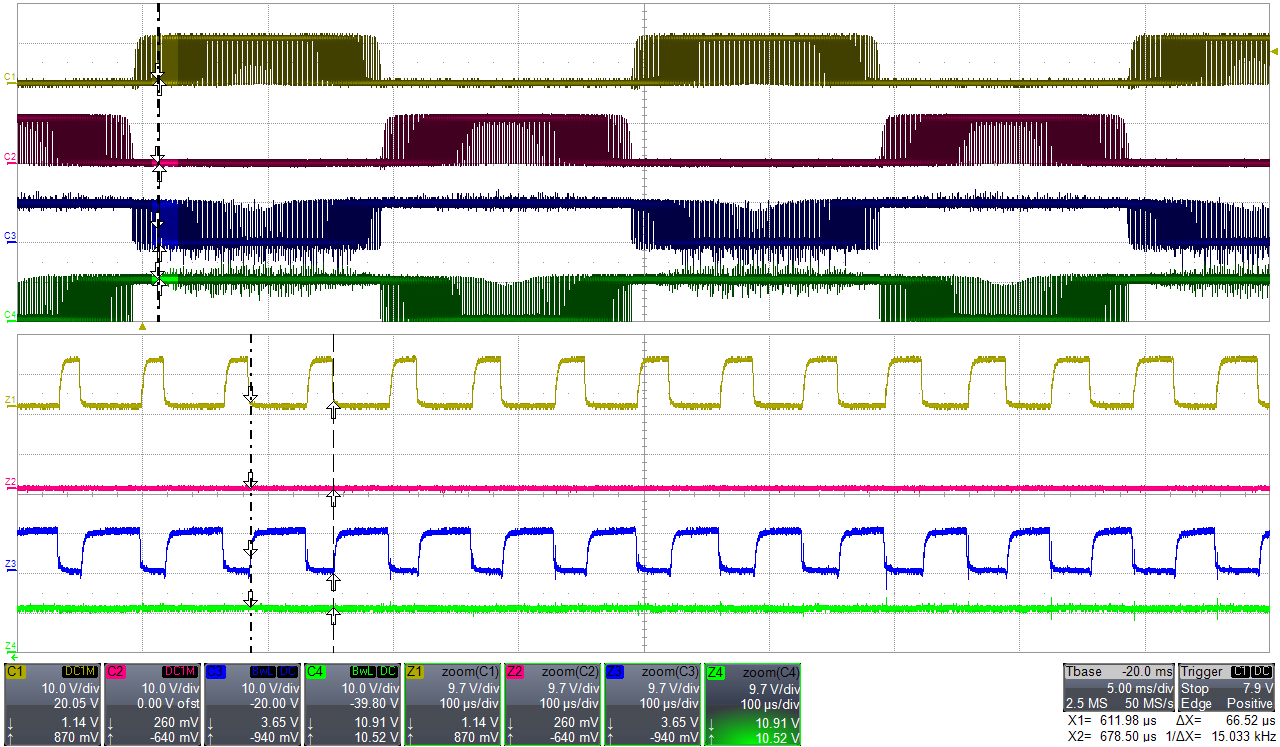Click the DC1M coupling badge on C1

[x=80, y=671]
